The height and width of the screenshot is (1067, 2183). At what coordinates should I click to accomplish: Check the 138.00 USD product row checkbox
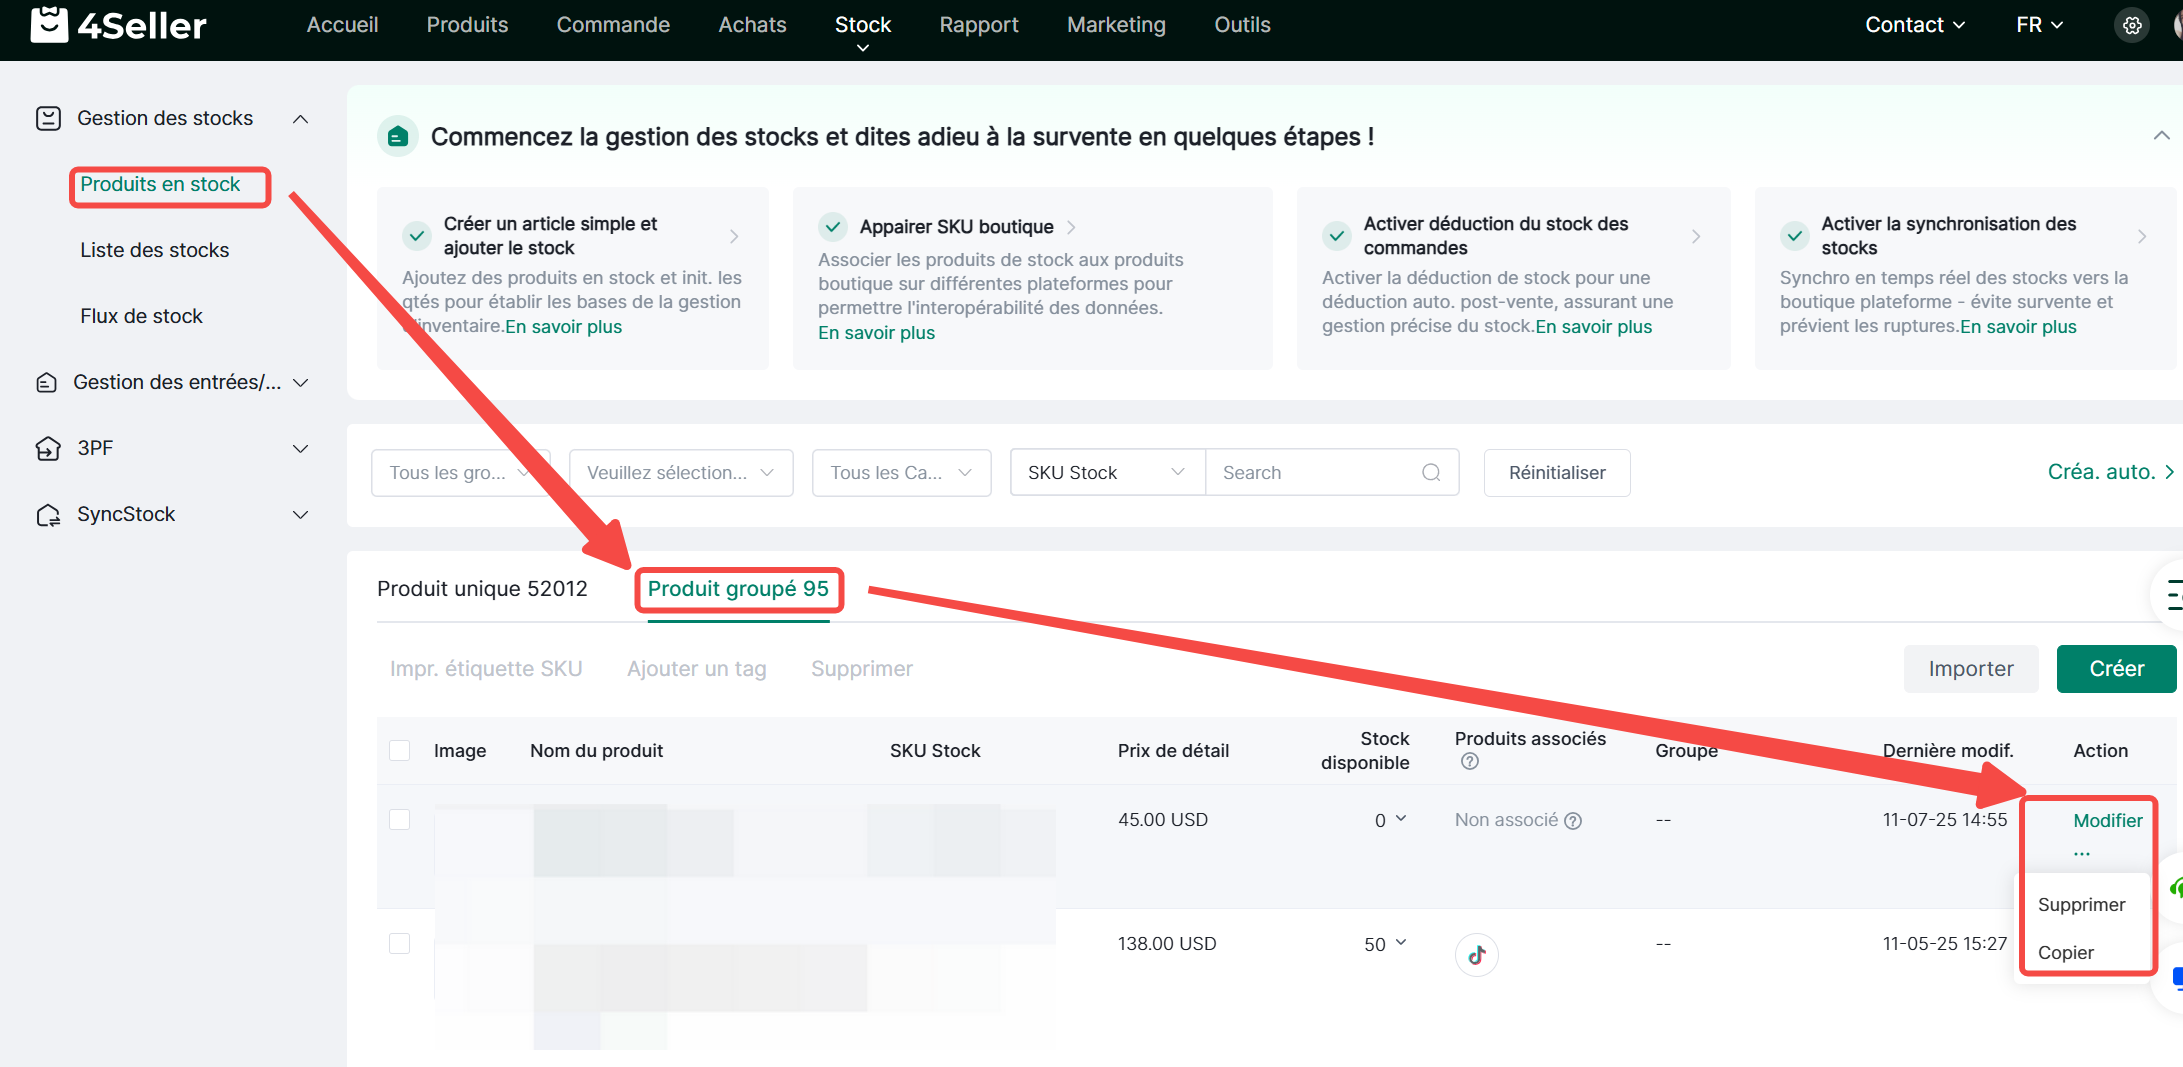tap(400, 944)
